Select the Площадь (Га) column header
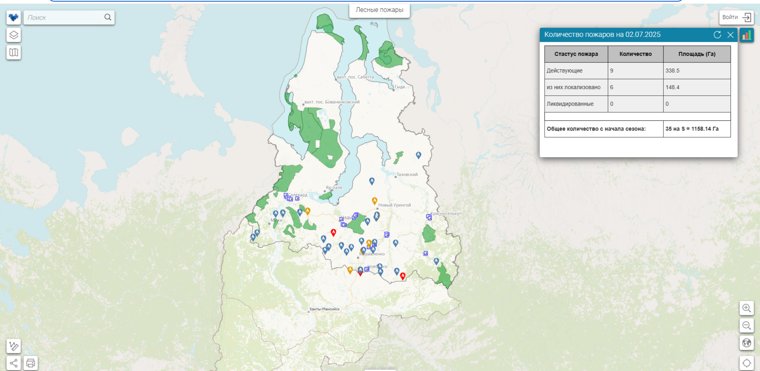The height and width of the screenshot is (371, 760). [x=697, y=54]
